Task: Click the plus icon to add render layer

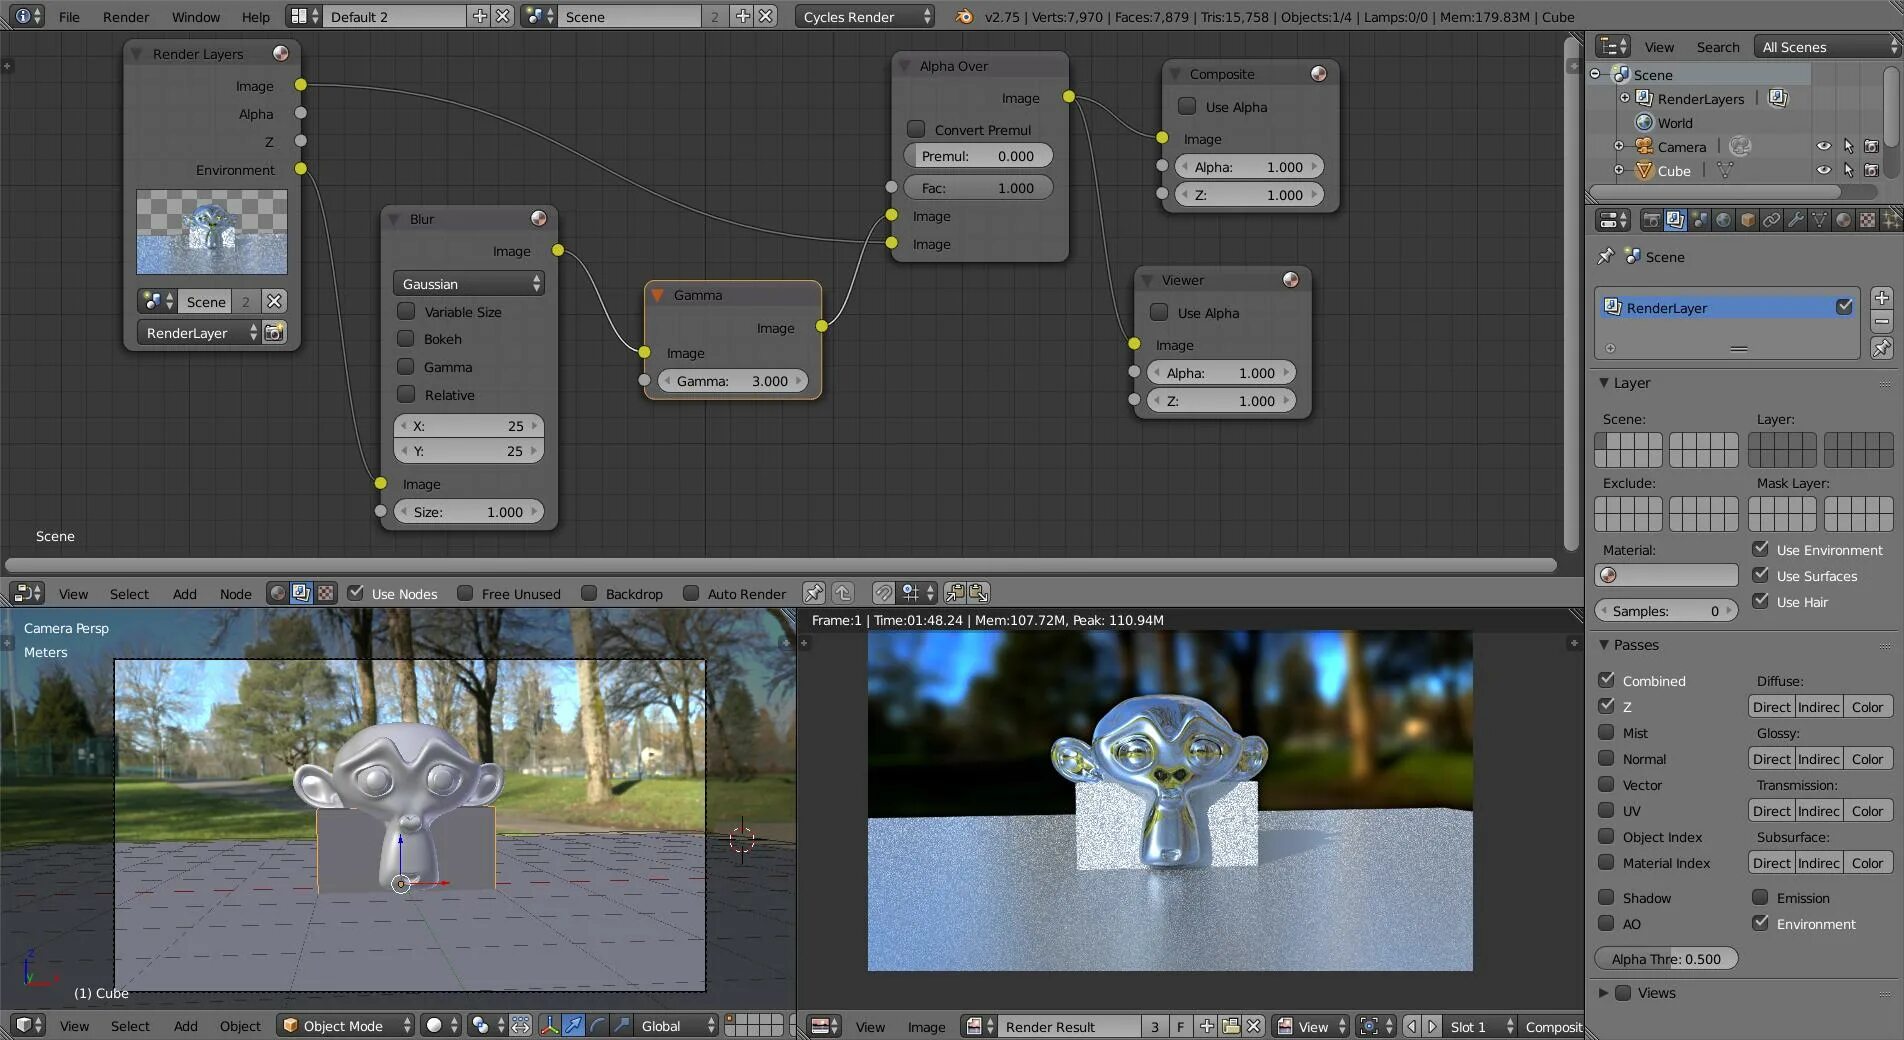Action: [1882, 298]
